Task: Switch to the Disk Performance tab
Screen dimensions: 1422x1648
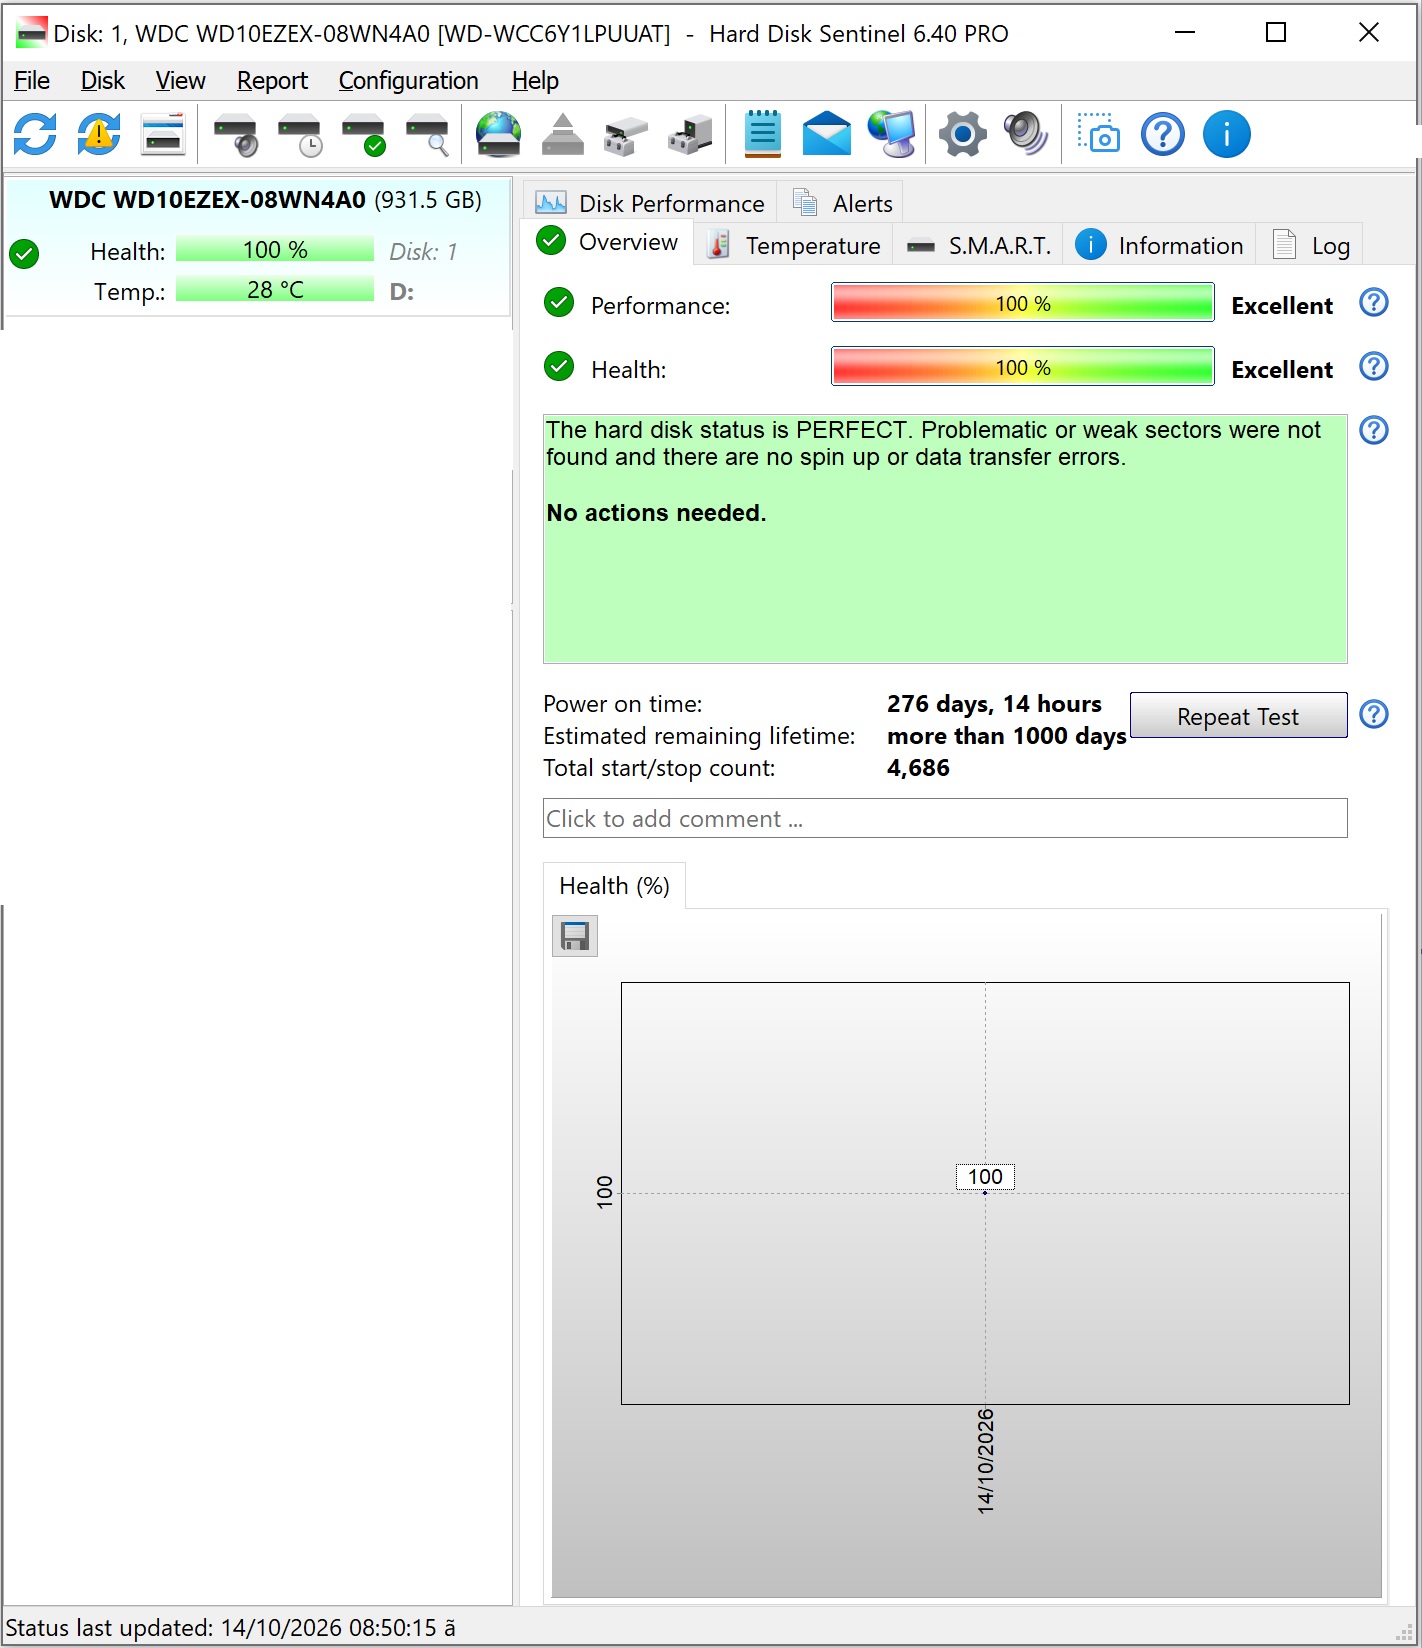Action: tap(650, 203)
